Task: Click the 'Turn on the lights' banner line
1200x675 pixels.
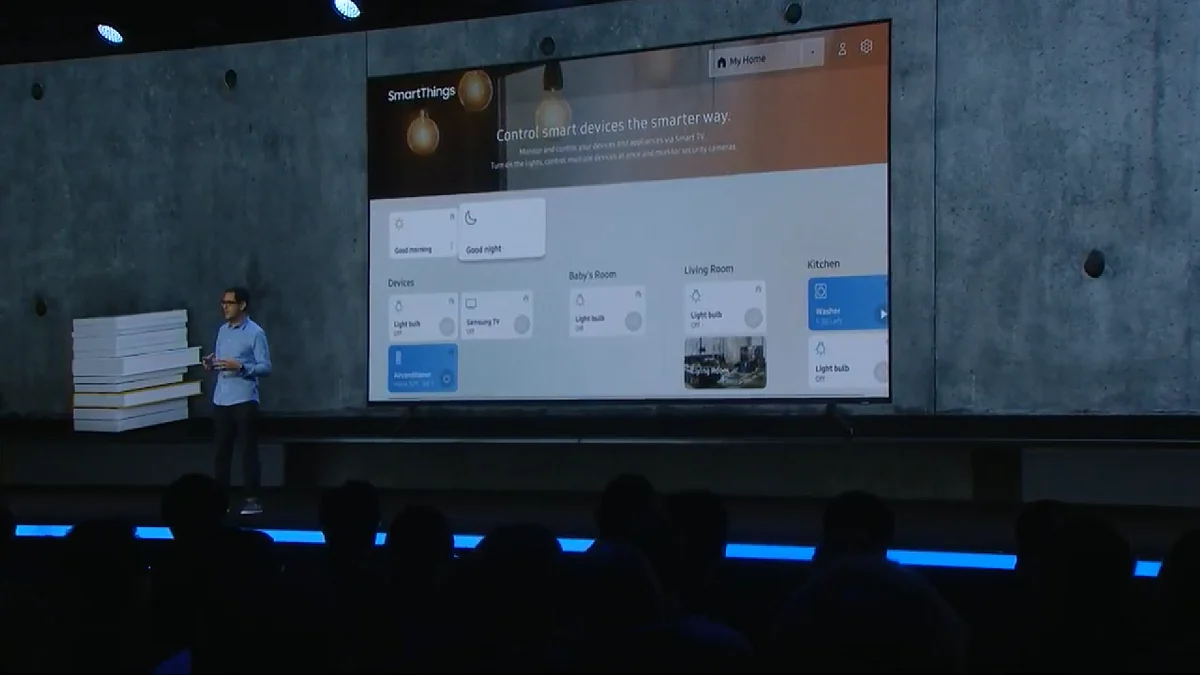Action: pyautogui.click(x=614, y=156)
